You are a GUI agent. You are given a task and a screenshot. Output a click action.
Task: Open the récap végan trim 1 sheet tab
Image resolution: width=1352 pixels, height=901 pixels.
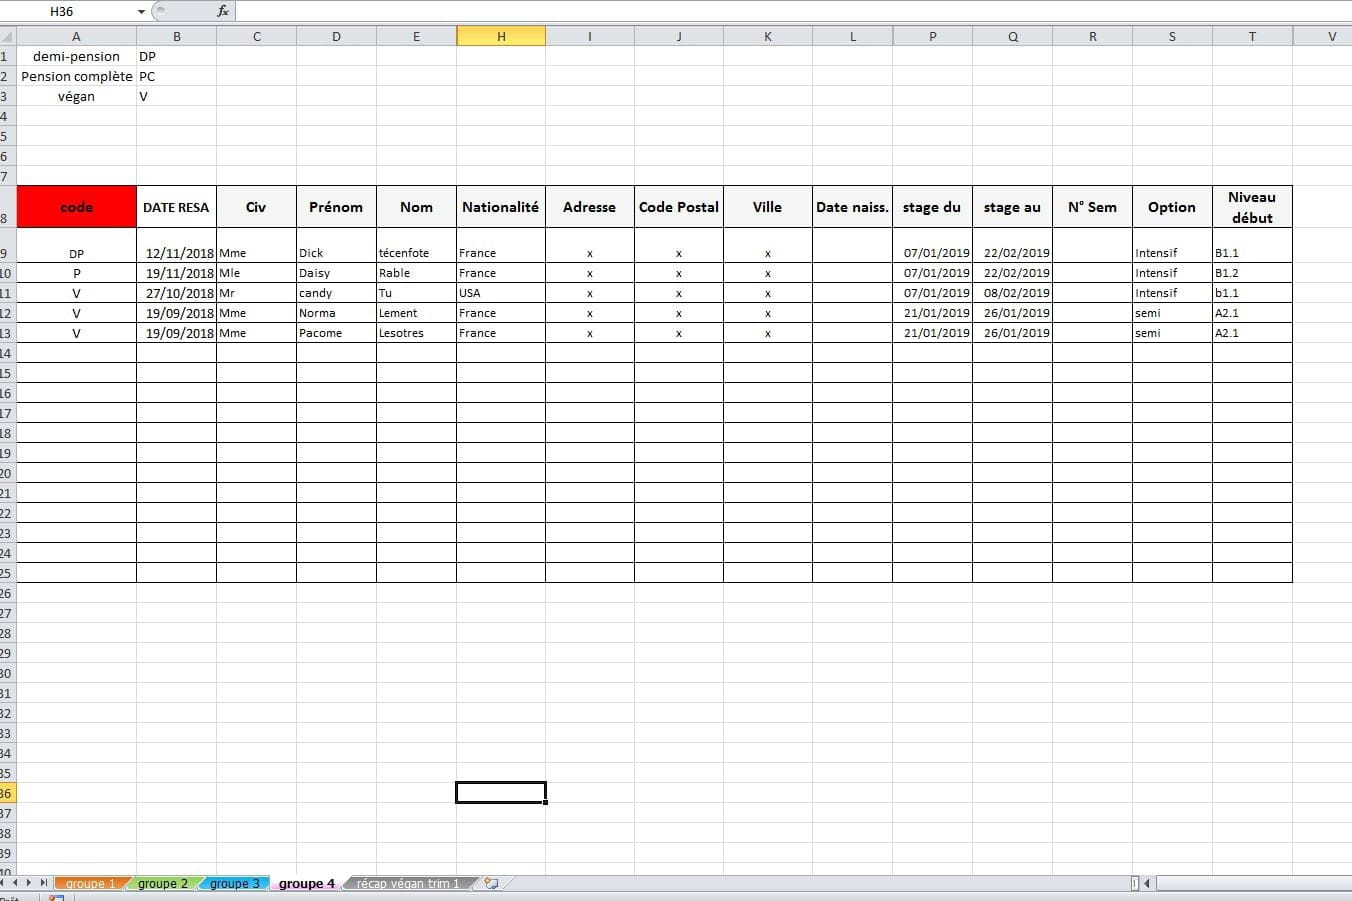pyautogui.click(x=408, y=884)
